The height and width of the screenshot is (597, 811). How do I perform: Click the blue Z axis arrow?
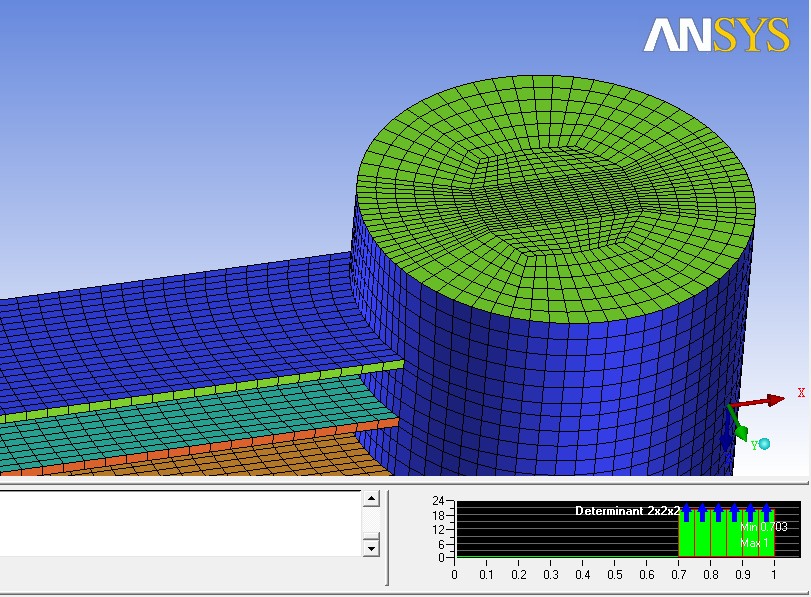click(x=727, y=436)
